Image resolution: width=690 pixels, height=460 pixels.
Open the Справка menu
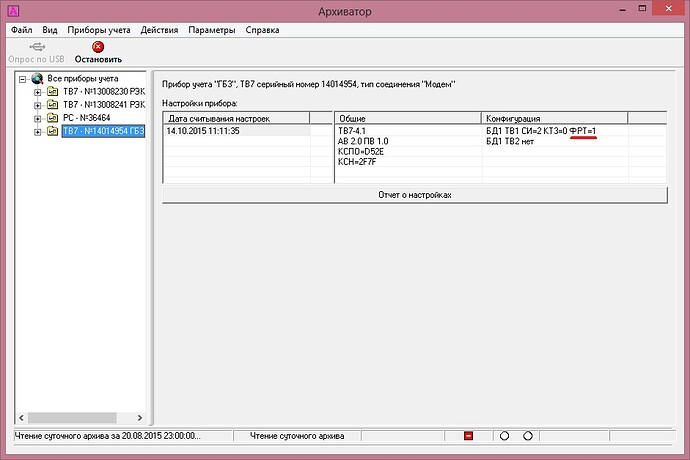click(262, 30)
